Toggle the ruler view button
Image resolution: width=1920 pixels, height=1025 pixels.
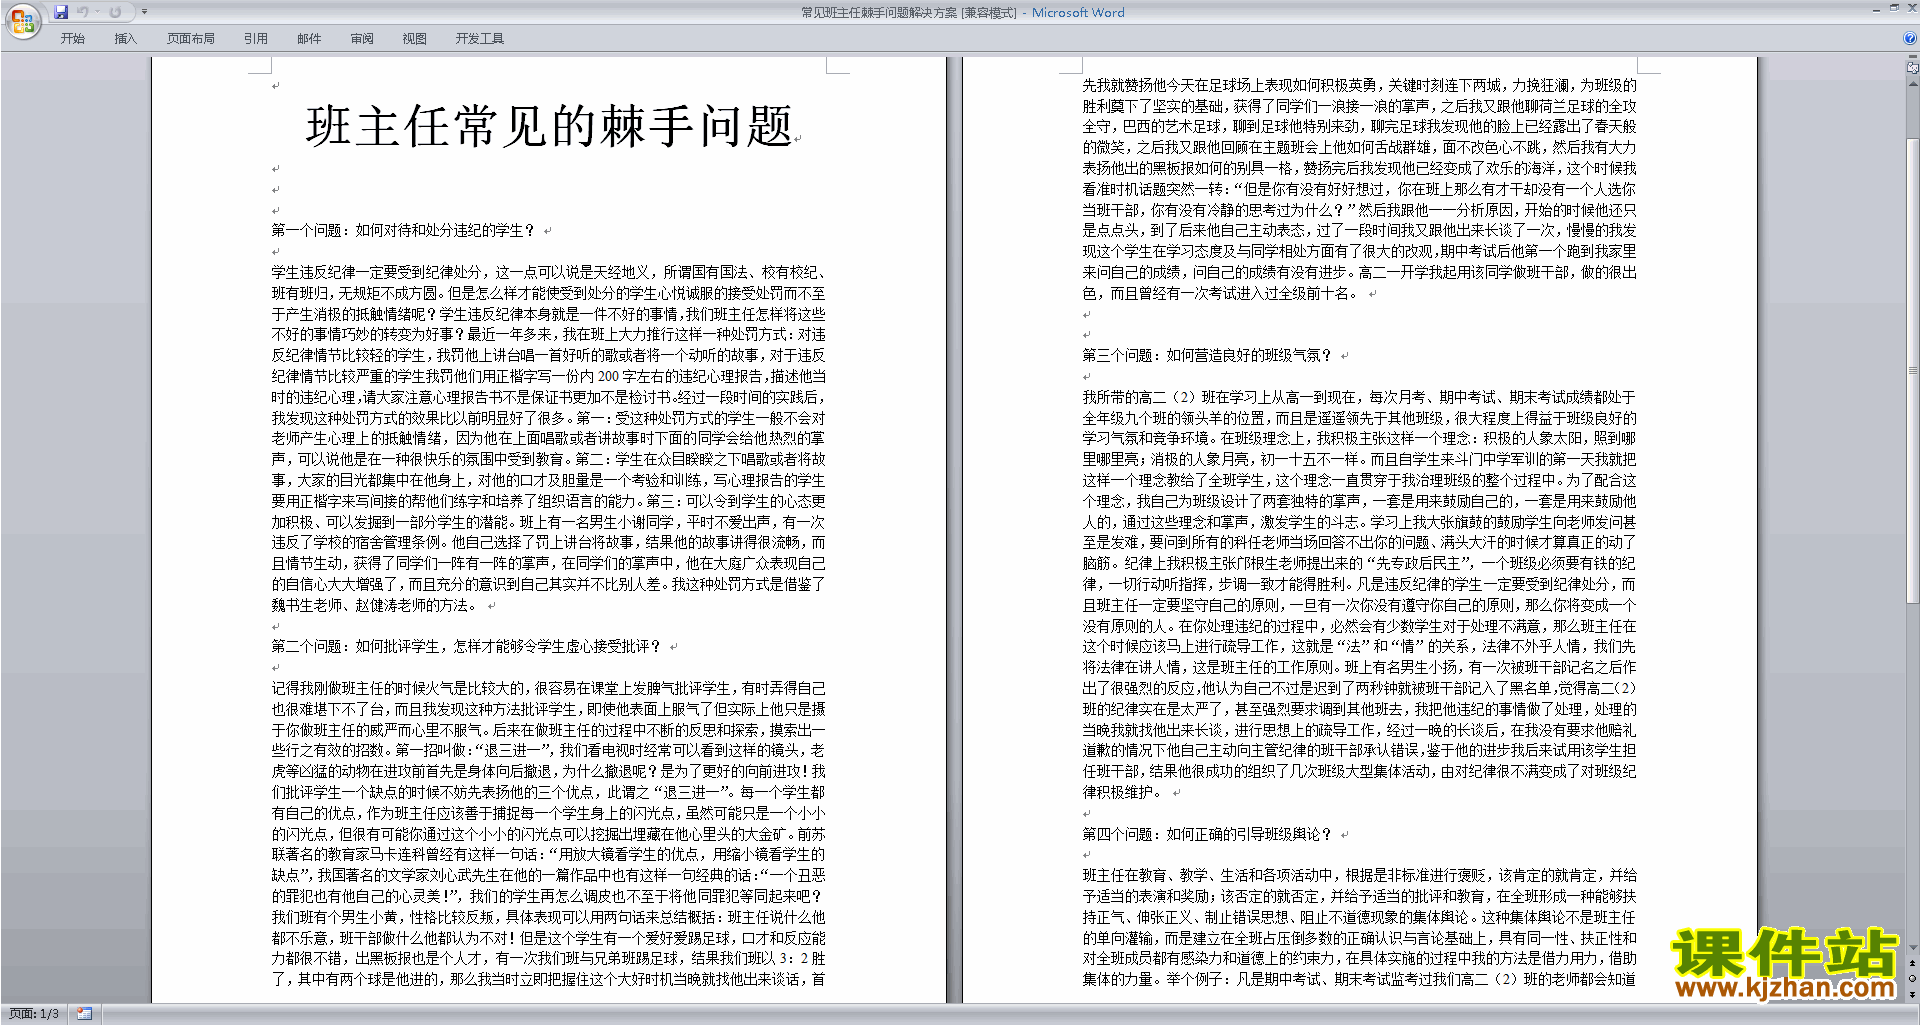point(1913,67)
